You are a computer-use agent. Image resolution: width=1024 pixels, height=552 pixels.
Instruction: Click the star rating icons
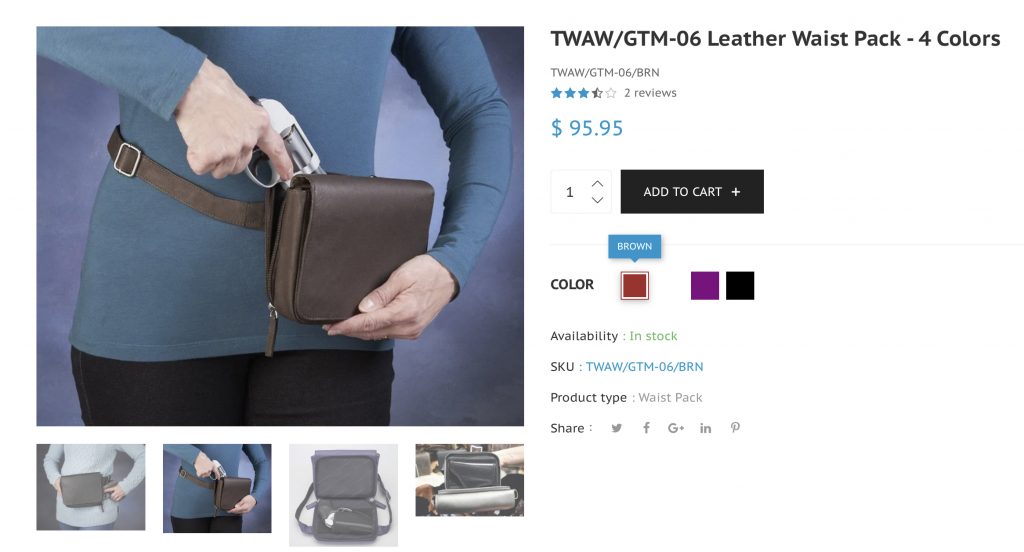click(x=583, y=93)
